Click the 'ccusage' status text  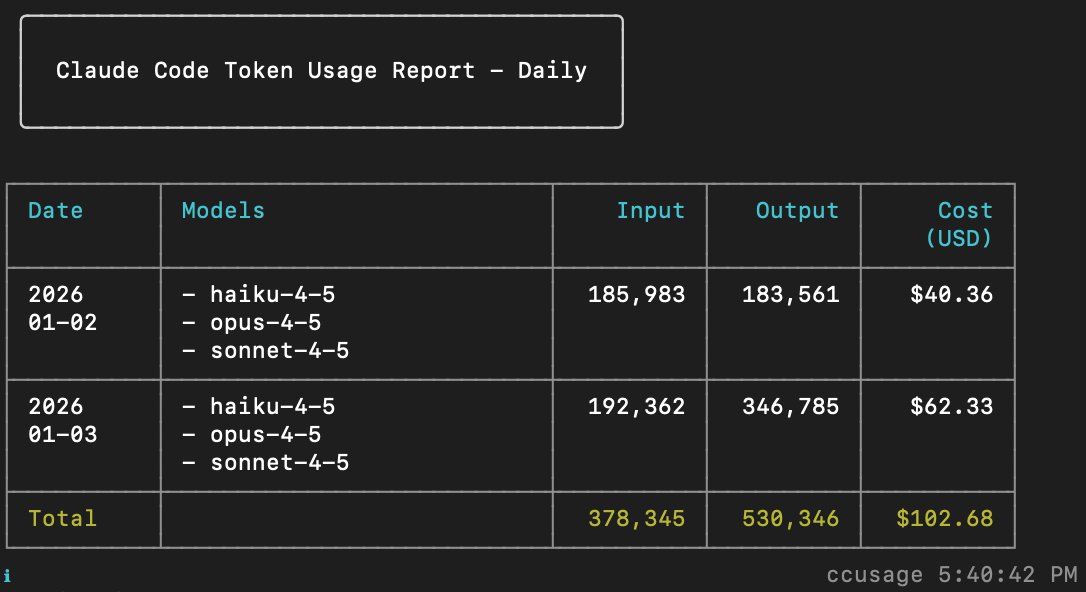click(x=875, y=575)
